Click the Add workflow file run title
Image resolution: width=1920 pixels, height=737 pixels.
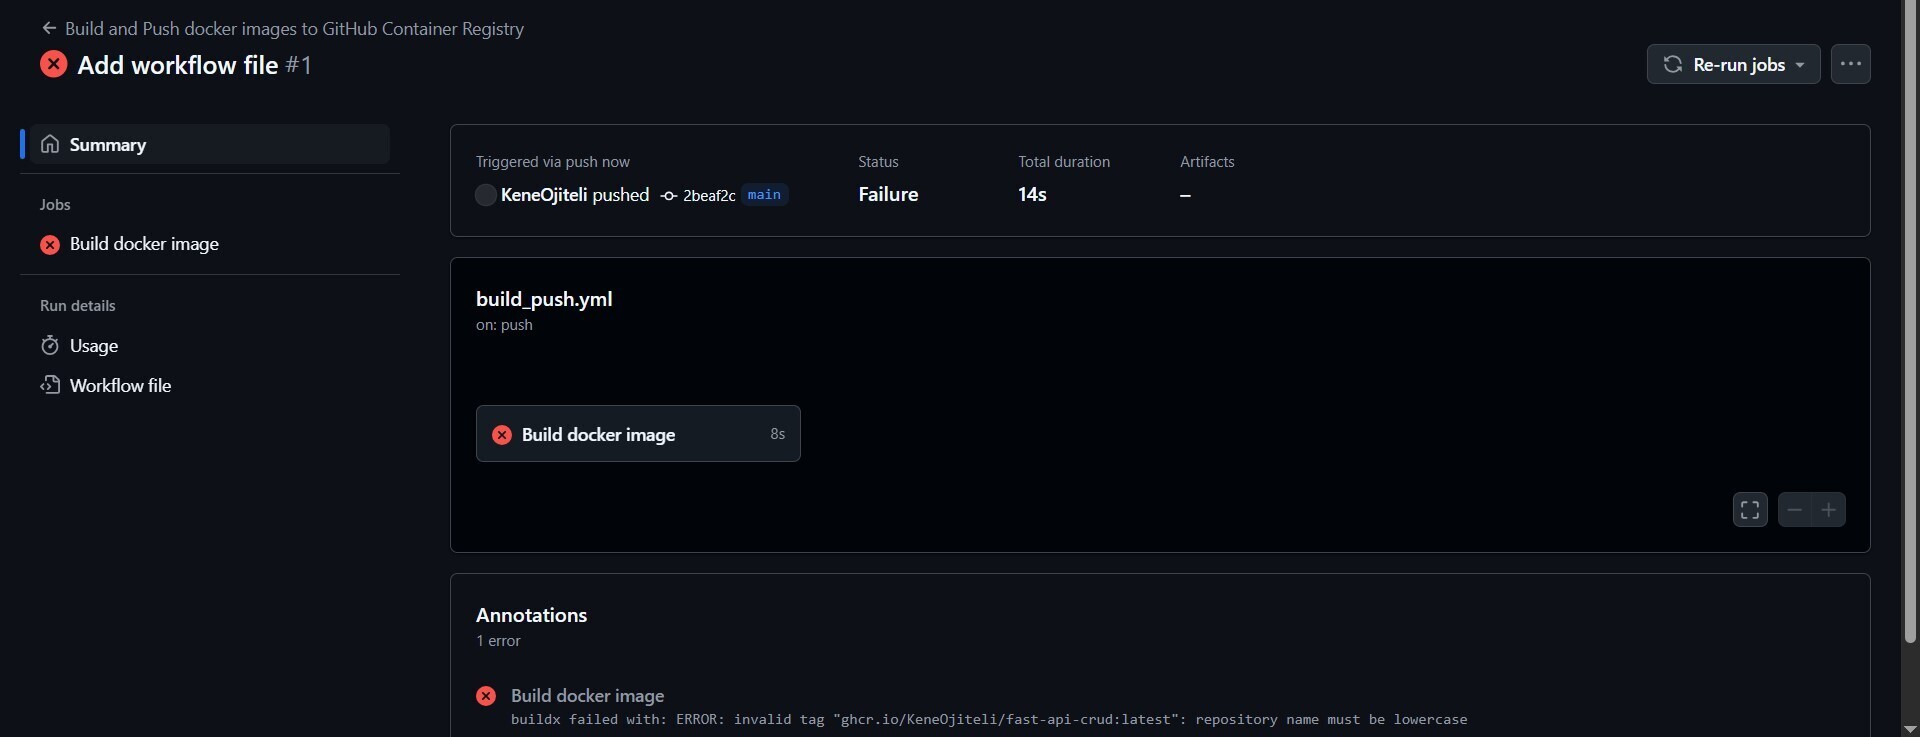[178, 65]
